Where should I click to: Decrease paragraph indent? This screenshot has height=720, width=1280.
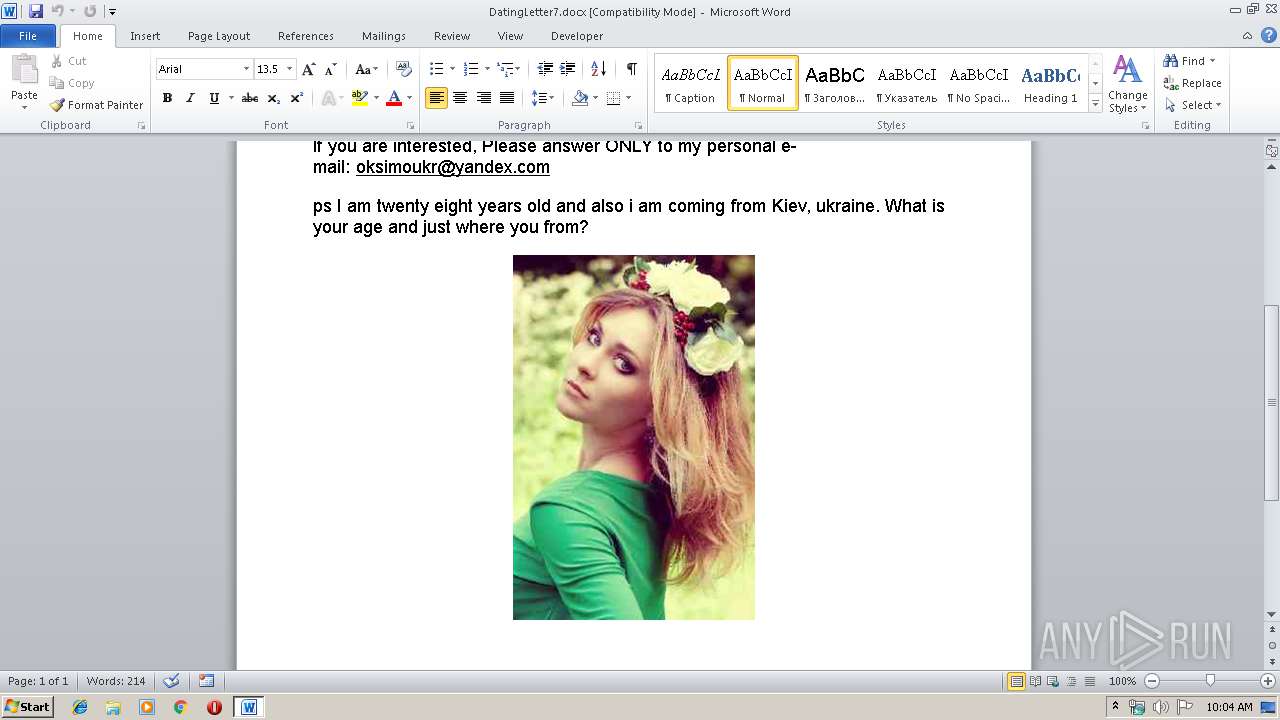[545, 69]
